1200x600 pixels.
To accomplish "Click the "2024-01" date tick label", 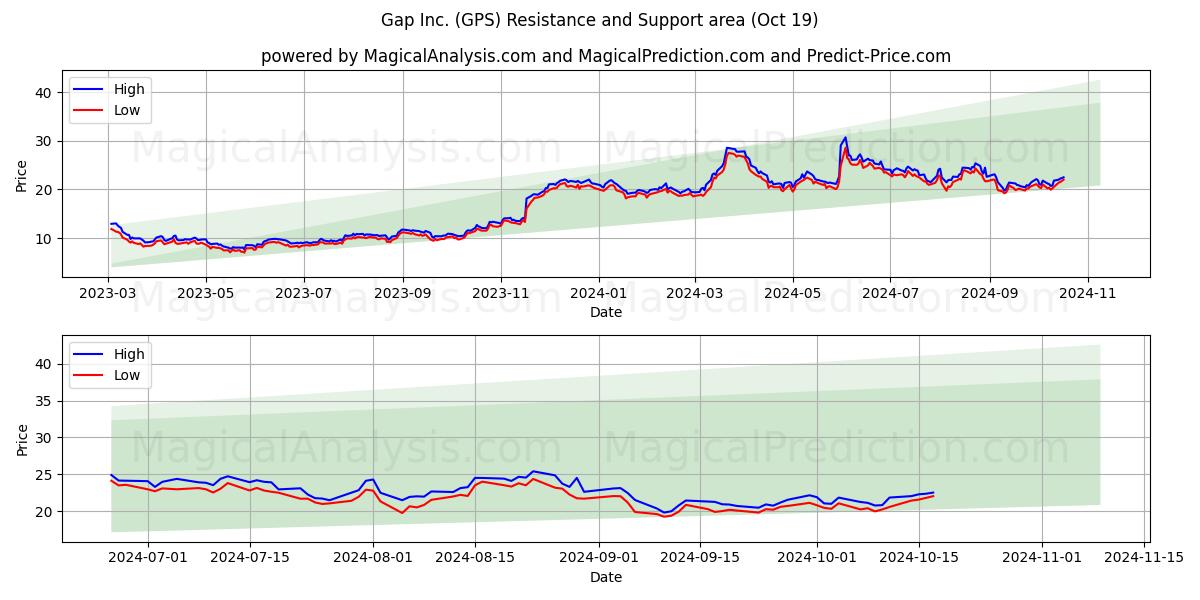I will (599, 294).
